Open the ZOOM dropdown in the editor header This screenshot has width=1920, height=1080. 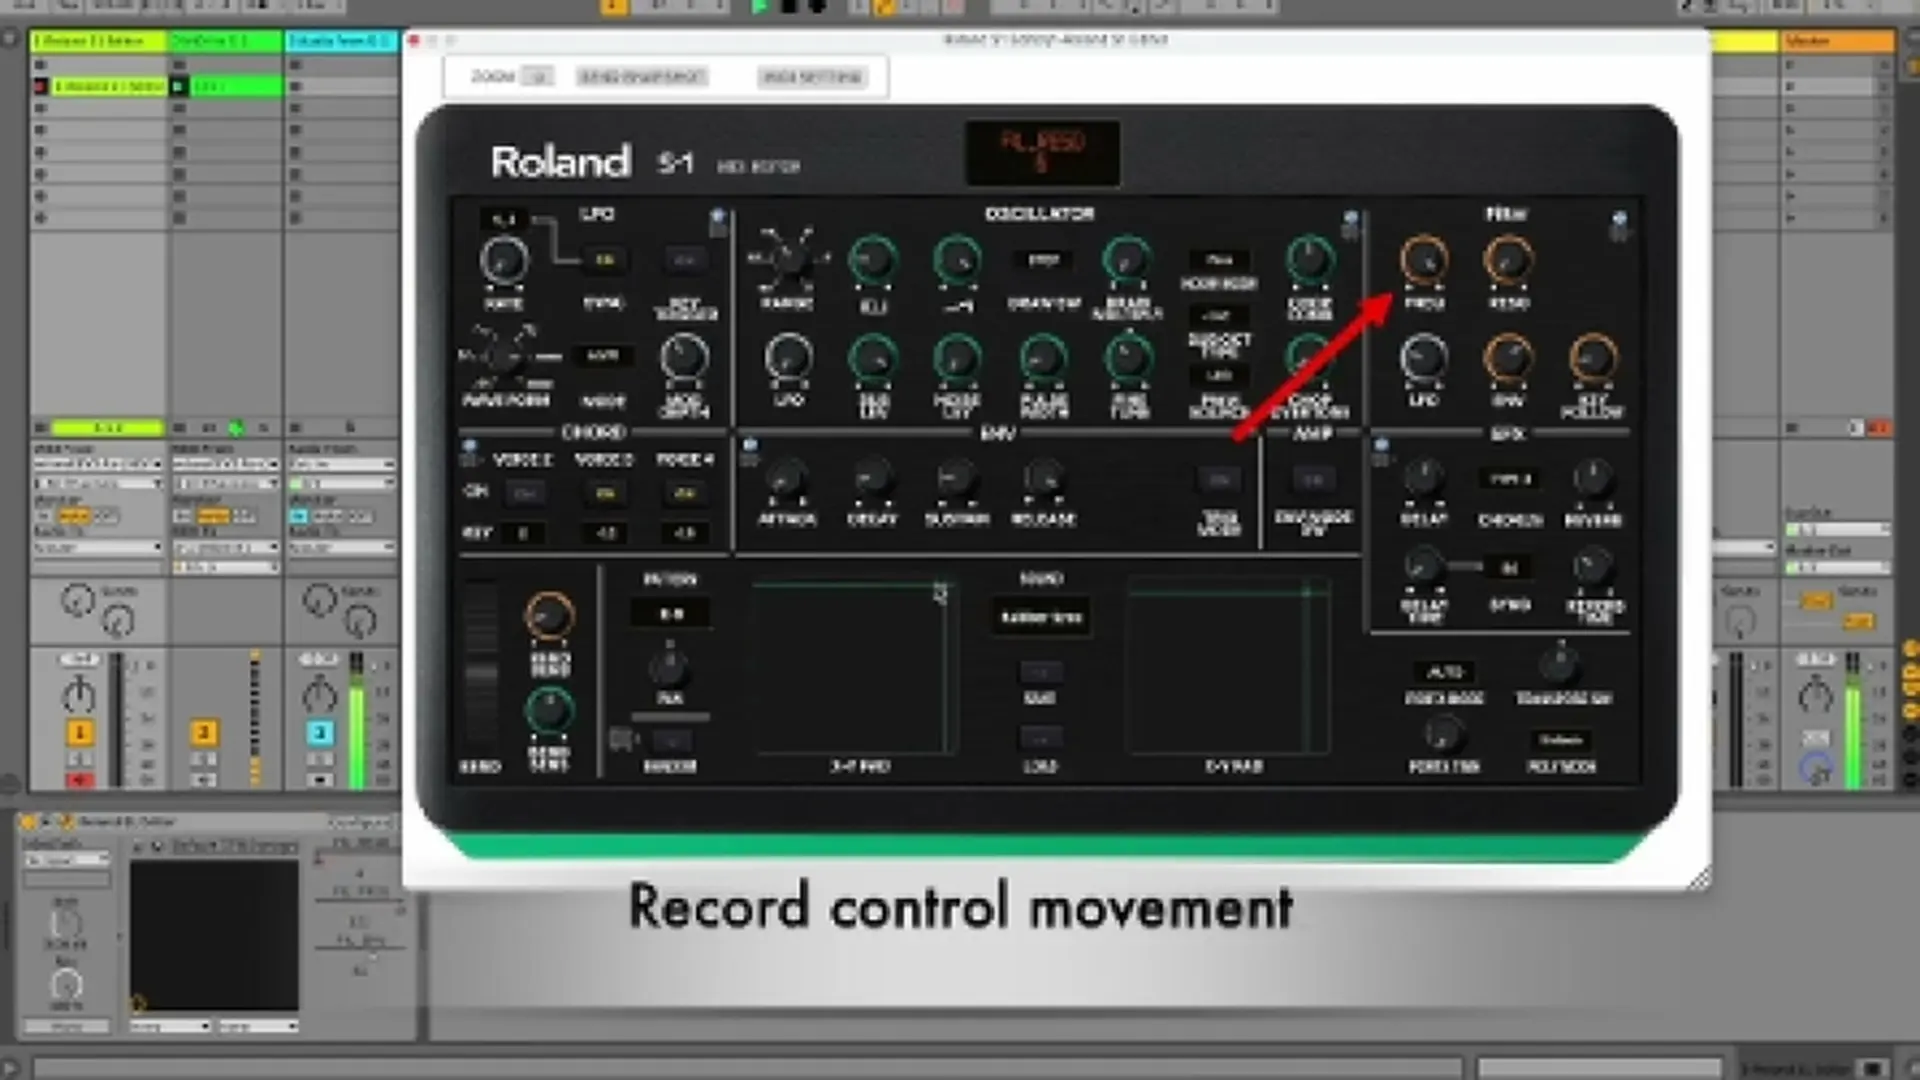[537, 77]
